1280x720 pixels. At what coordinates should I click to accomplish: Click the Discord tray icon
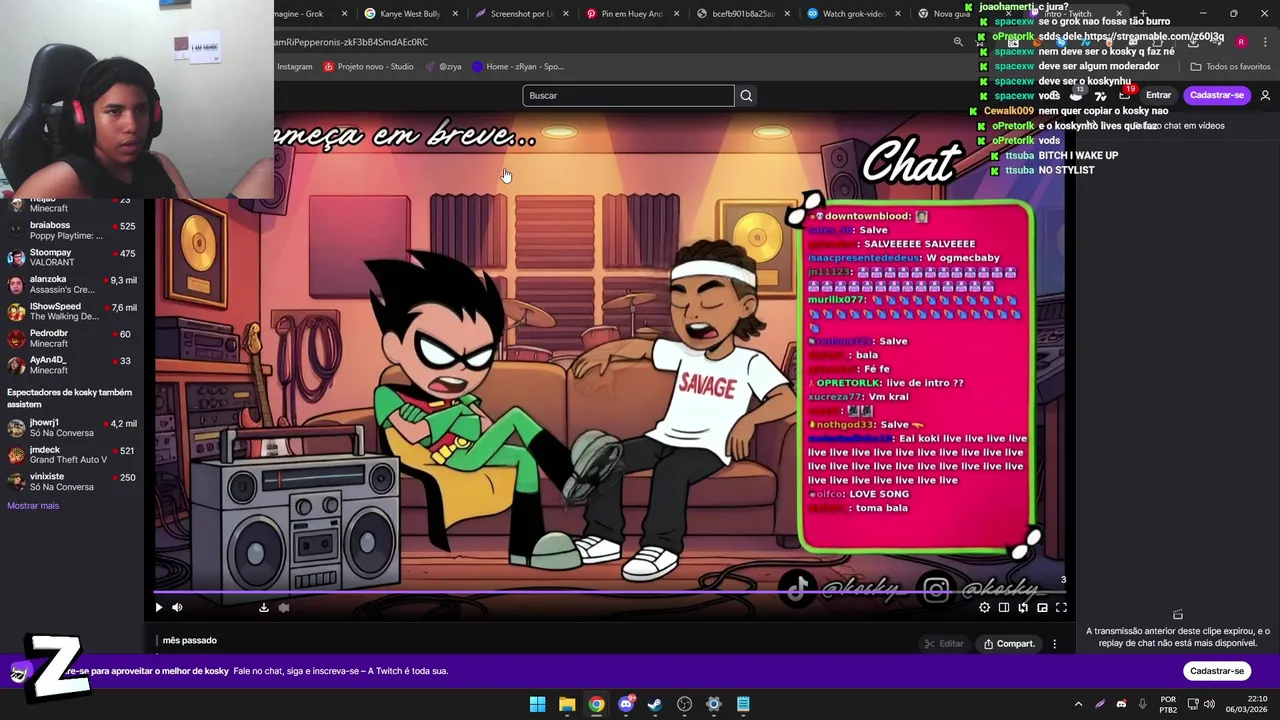[x=1121, y=704]
